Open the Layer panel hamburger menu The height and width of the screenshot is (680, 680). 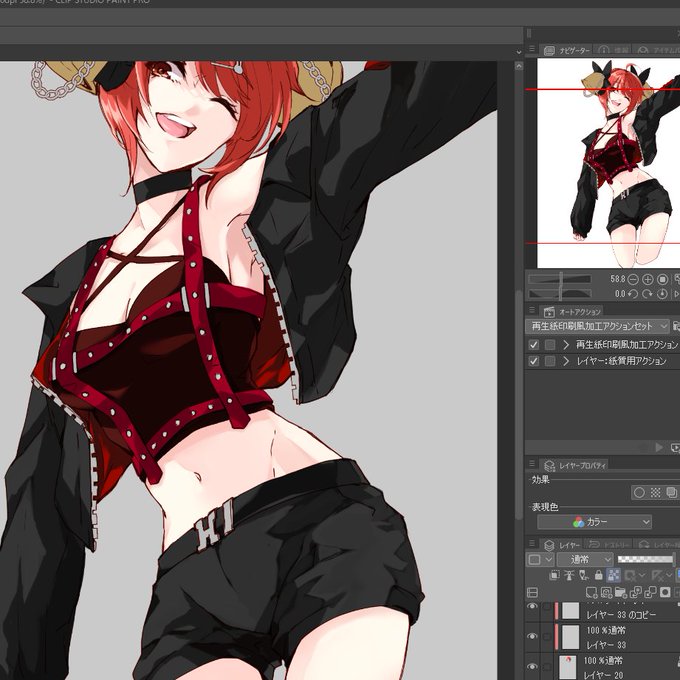tap(532, 544)
